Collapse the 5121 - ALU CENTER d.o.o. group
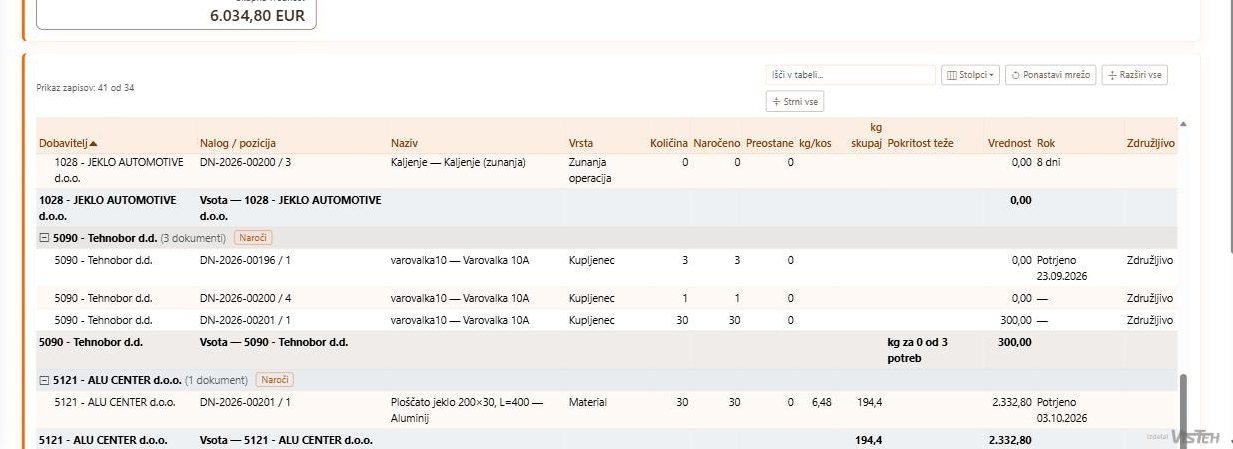Screen dimensions: 1233x449 click(44, 380)
